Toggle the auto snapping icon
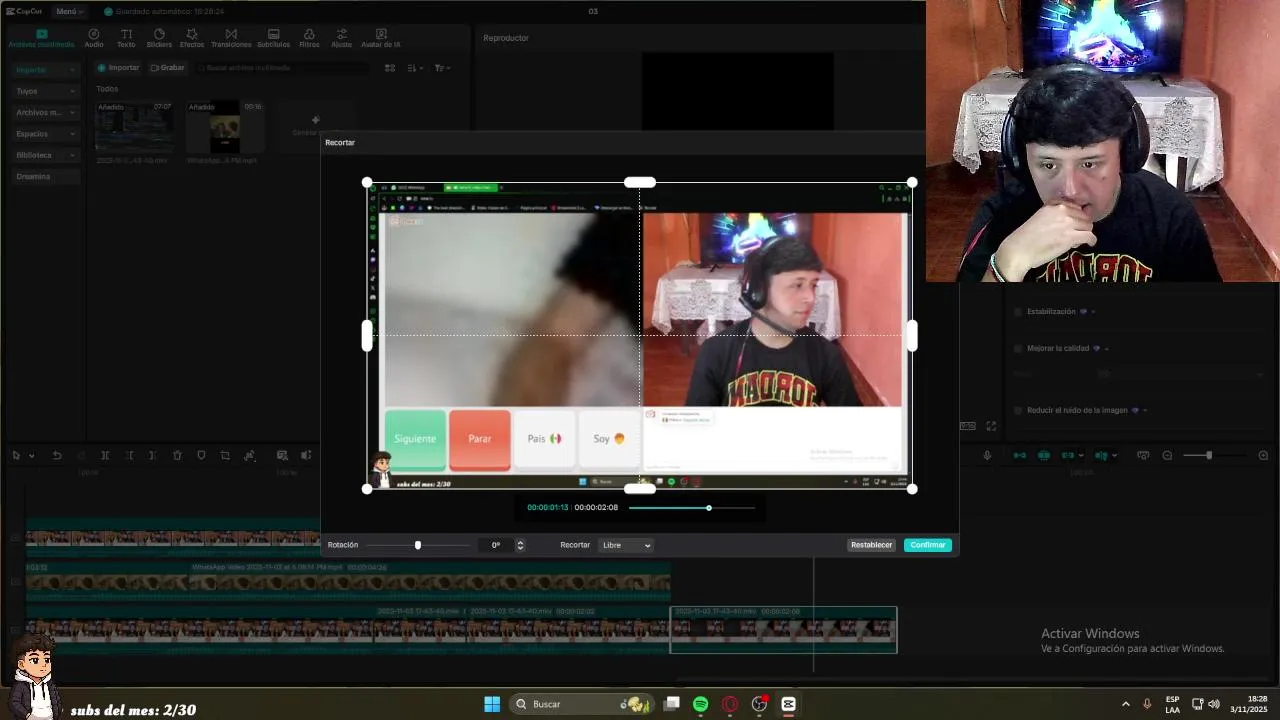This screenshot has height=720, width=1280. click(x=1044, y=455)
